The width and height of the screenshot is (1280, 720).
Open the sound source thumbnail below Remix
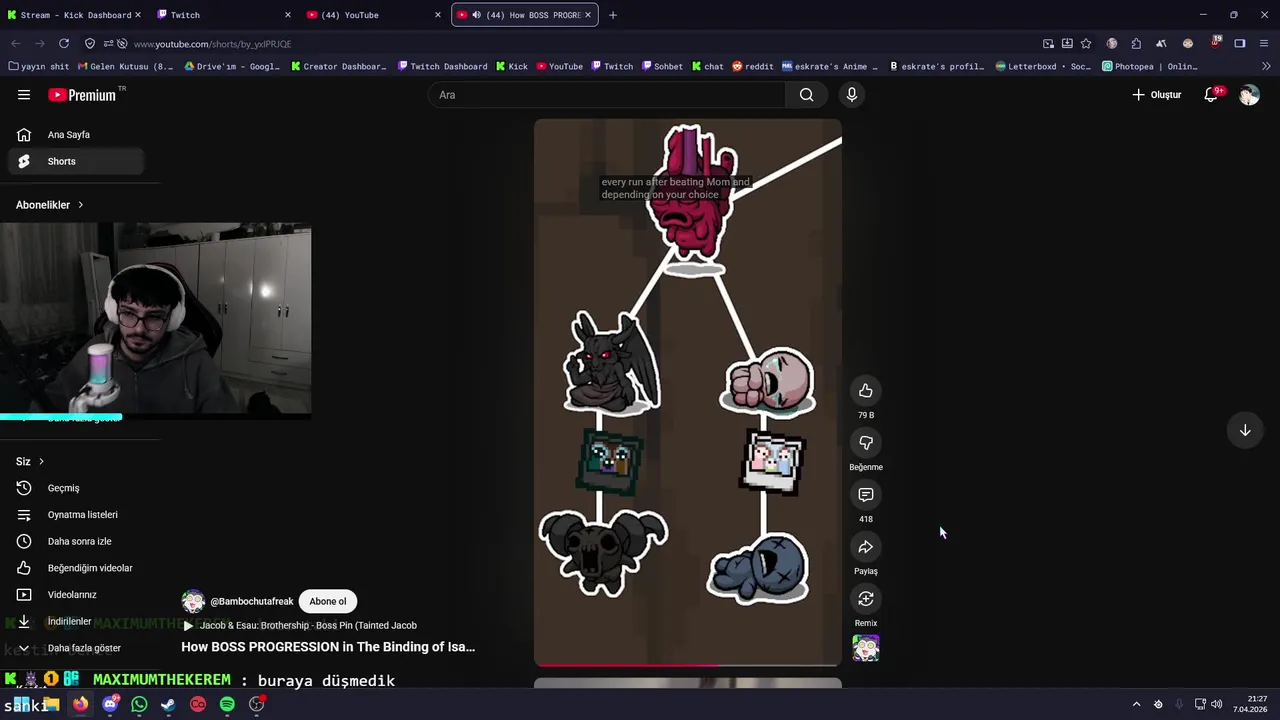(x=866, y=648)
